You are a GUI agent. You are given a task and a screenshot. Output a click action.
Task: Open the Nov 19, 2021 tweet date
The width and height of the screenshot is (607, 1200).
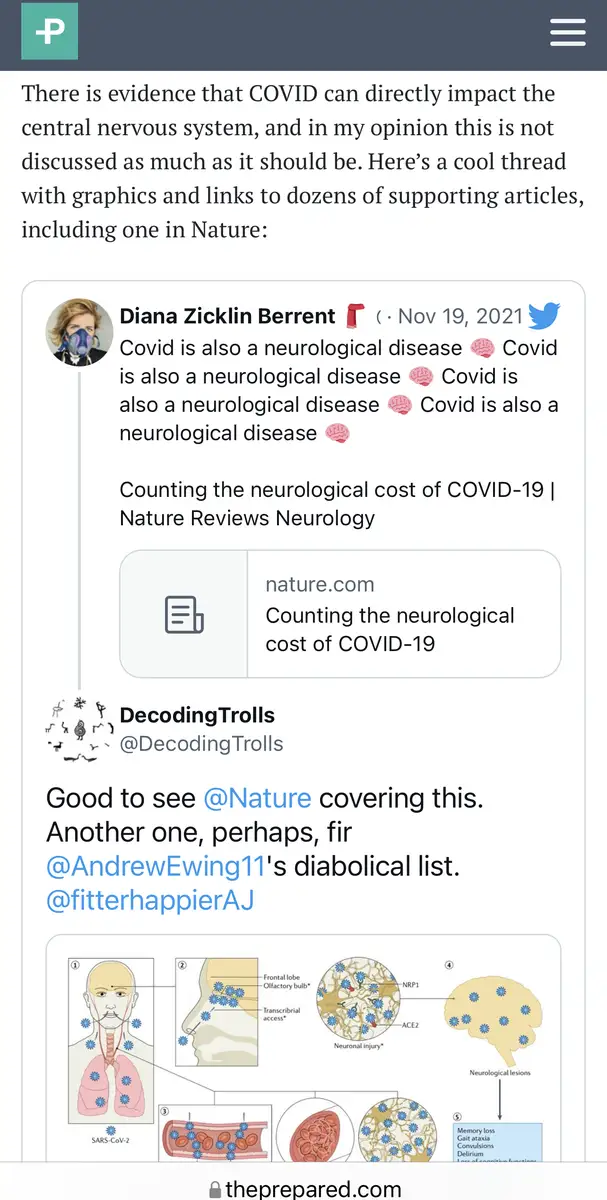(460, 316)
